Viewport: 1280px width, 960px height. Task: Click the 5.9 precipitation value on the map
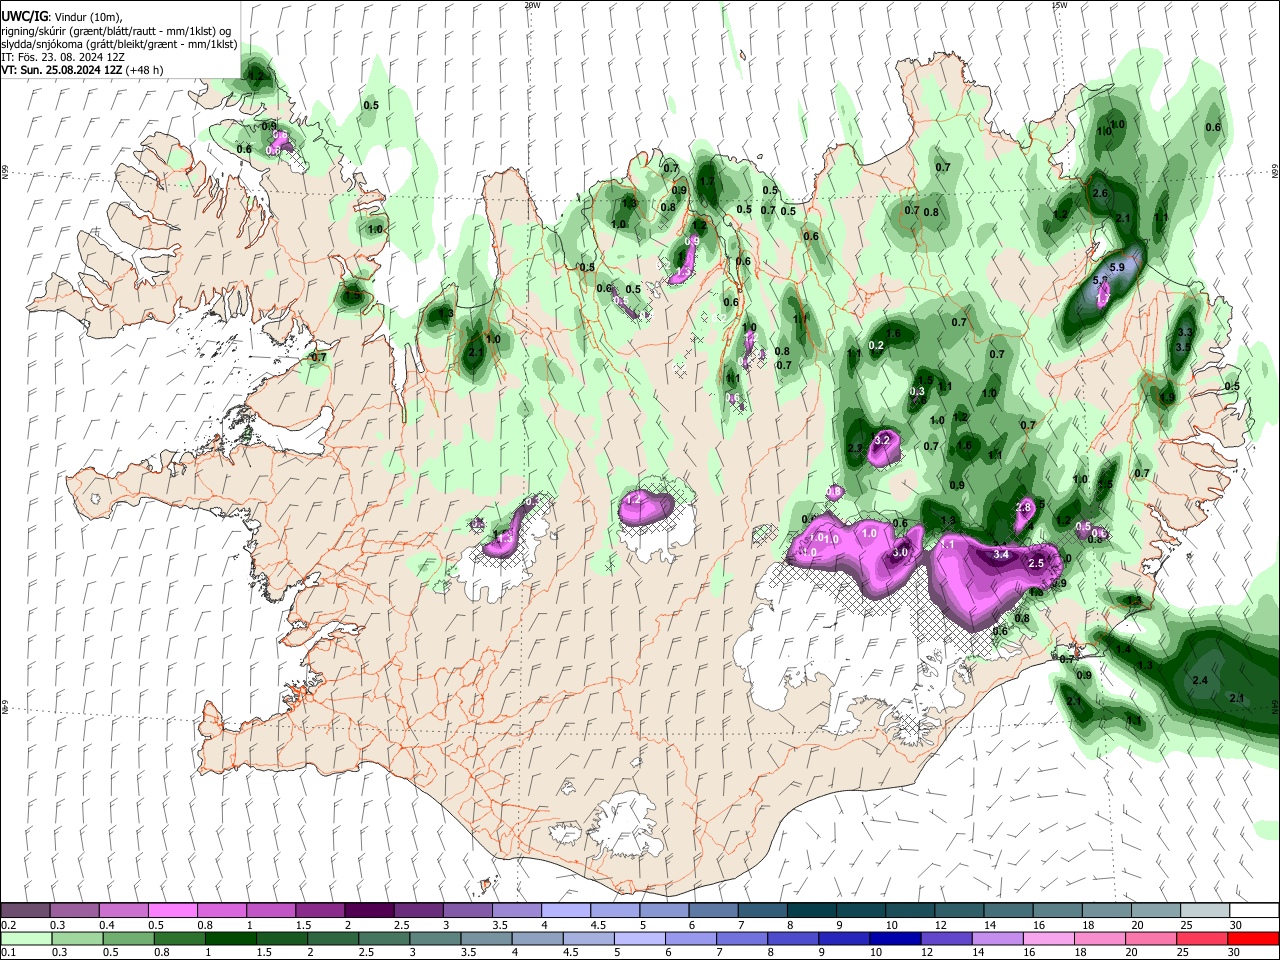pos(1117,268)
